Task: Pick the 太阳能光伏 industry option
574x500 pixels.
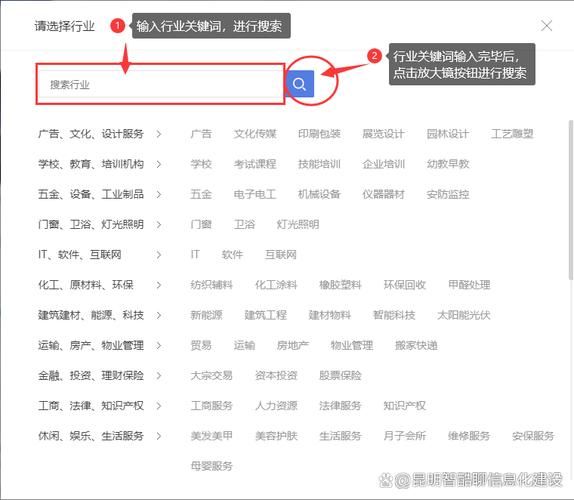Action: [463, 315]
